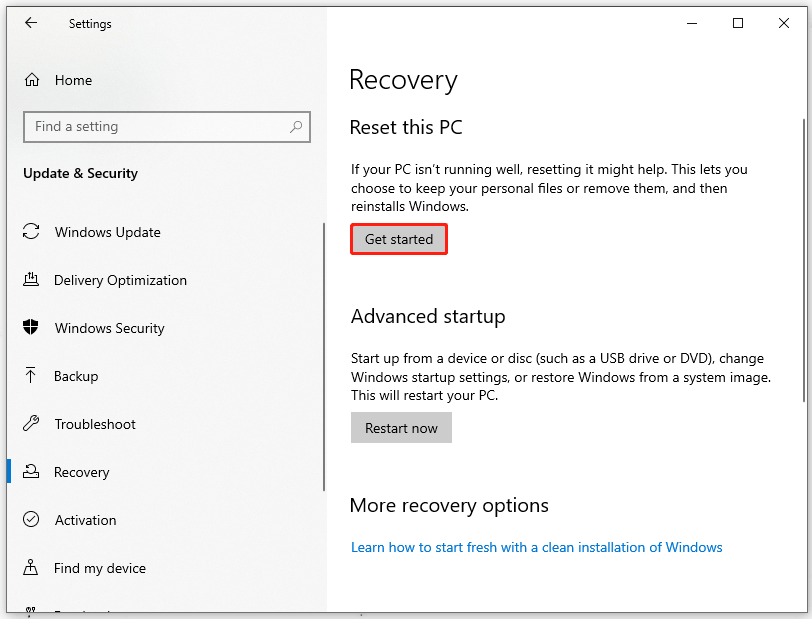
Task: Minimize the Settings window
Action: pyautogui.click(x=692, y=23)
